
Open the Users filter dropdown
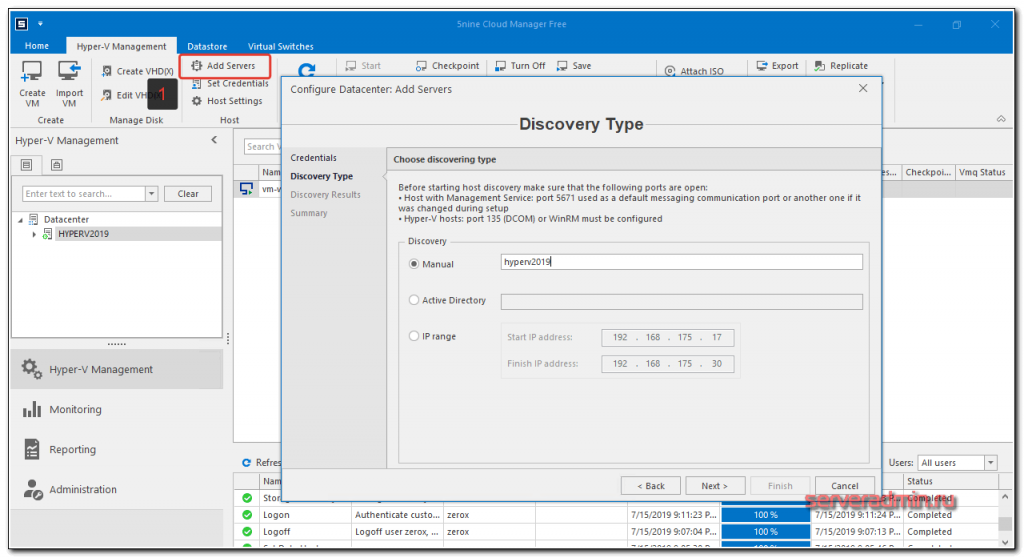tap(990, 463)
